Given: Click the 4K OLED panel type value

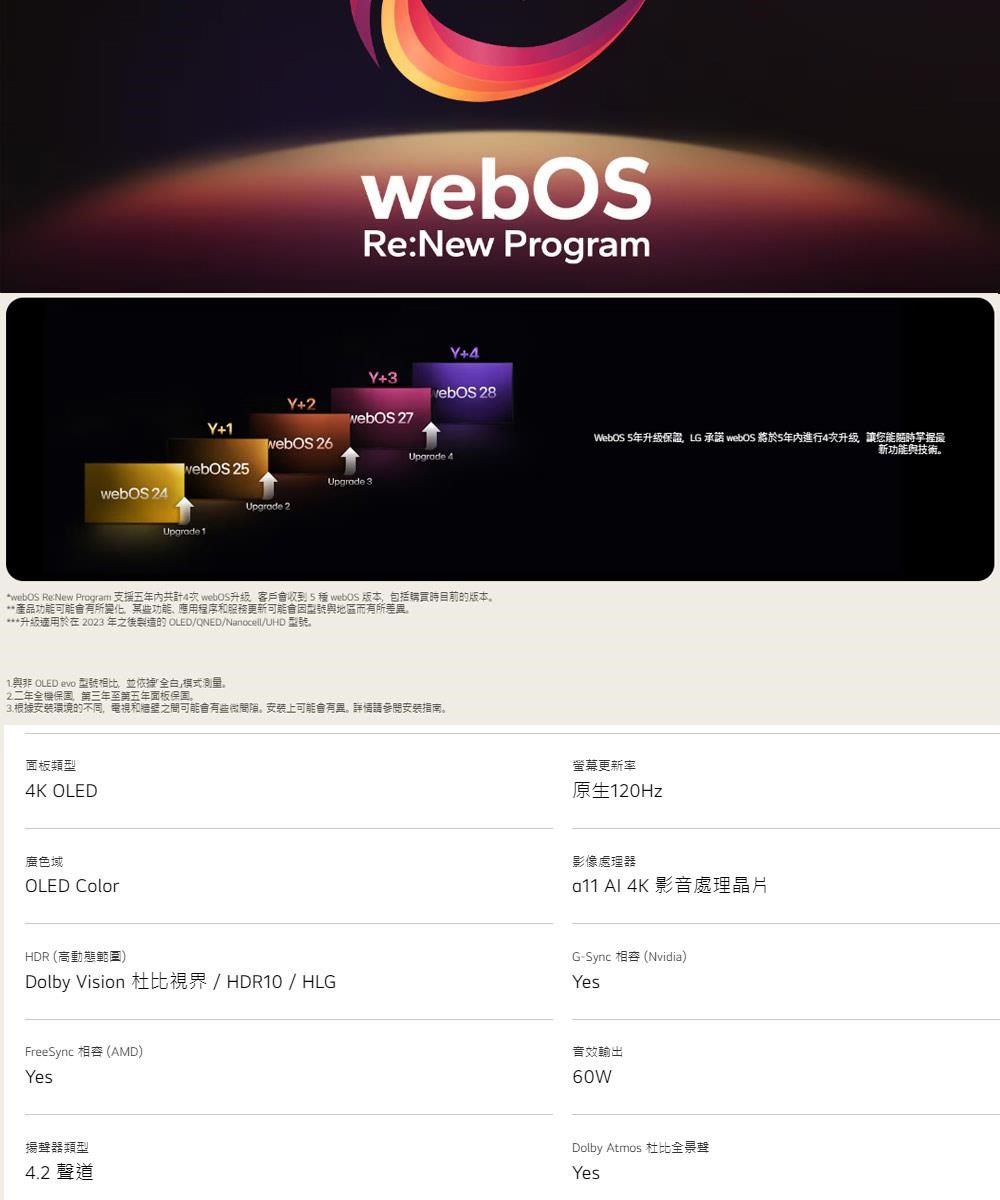Looking at the screenshot, I should pyautogui.click(x=61, y=791).
